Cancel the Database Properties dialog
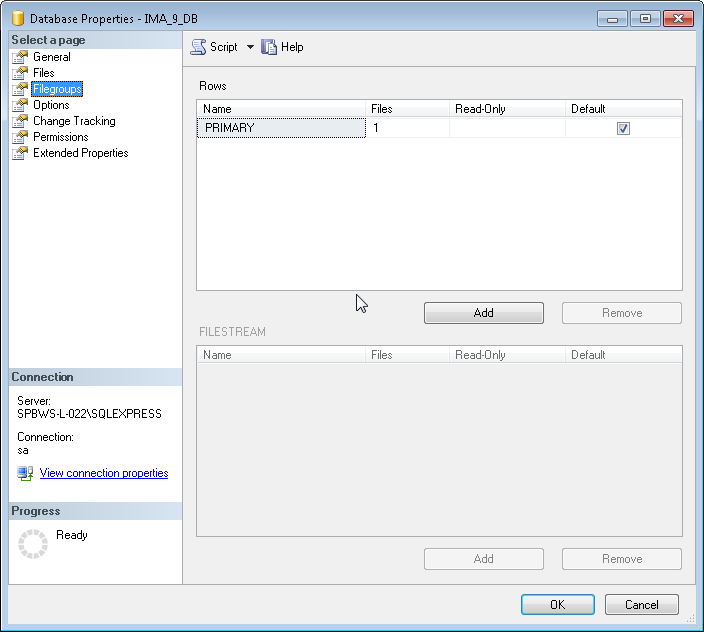Screen dimensions: 704x632 (641, 605)
